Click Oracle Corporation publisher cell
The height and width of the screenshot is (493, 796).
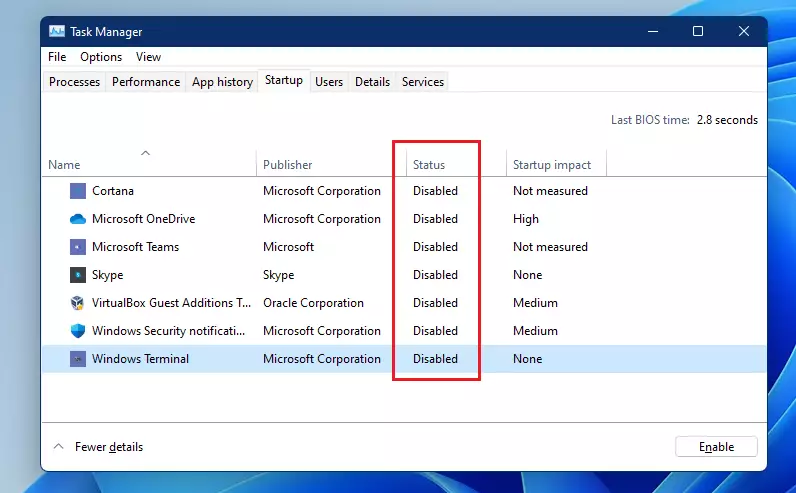(313, 303)
